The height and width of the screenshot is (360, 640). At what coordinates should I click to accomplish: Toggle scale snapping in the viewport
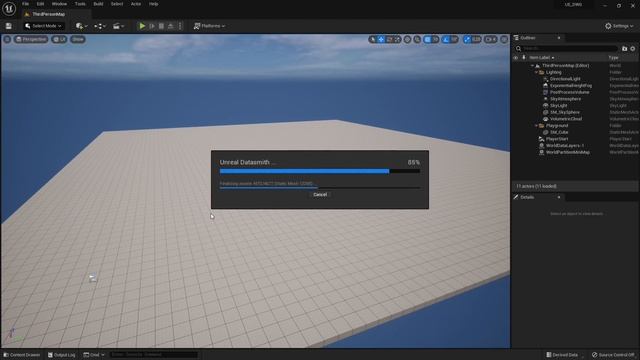[x=467, y=39]
